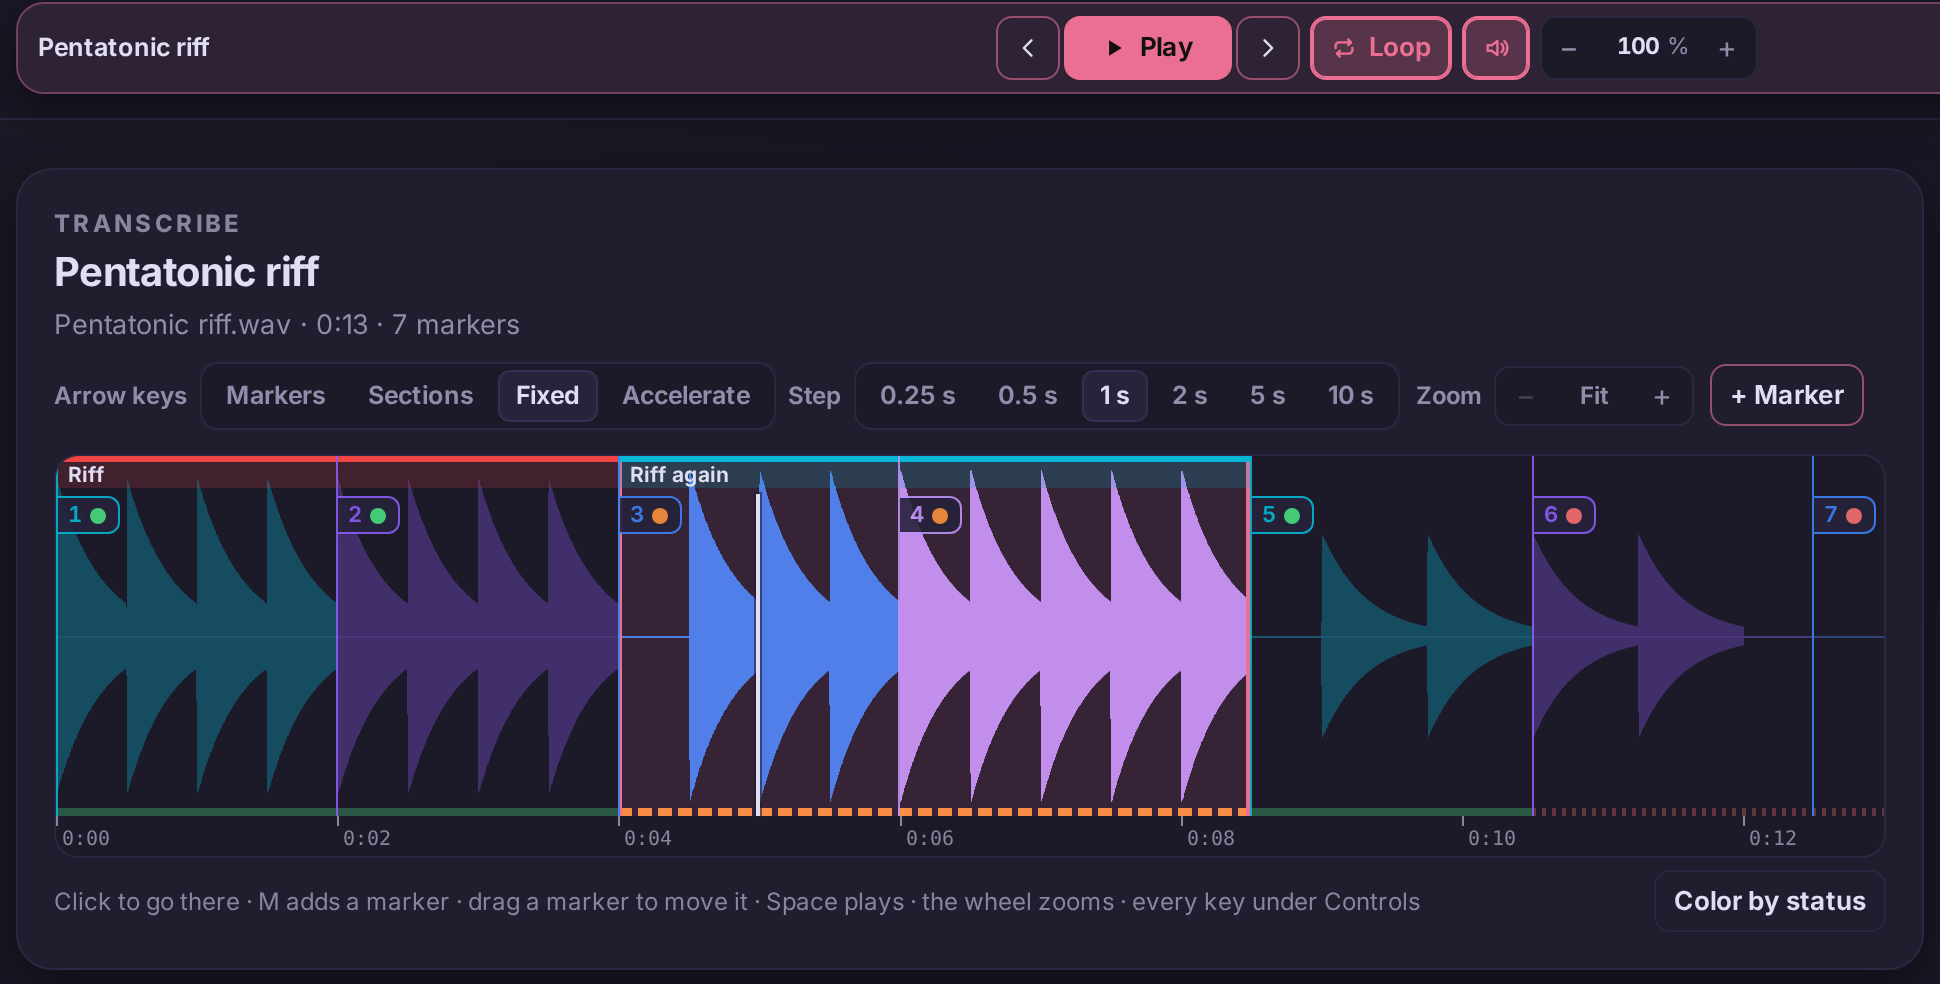Toggle the speaker volume icon button
Screen dimensions: 1940x984
tap(1496, 48)
